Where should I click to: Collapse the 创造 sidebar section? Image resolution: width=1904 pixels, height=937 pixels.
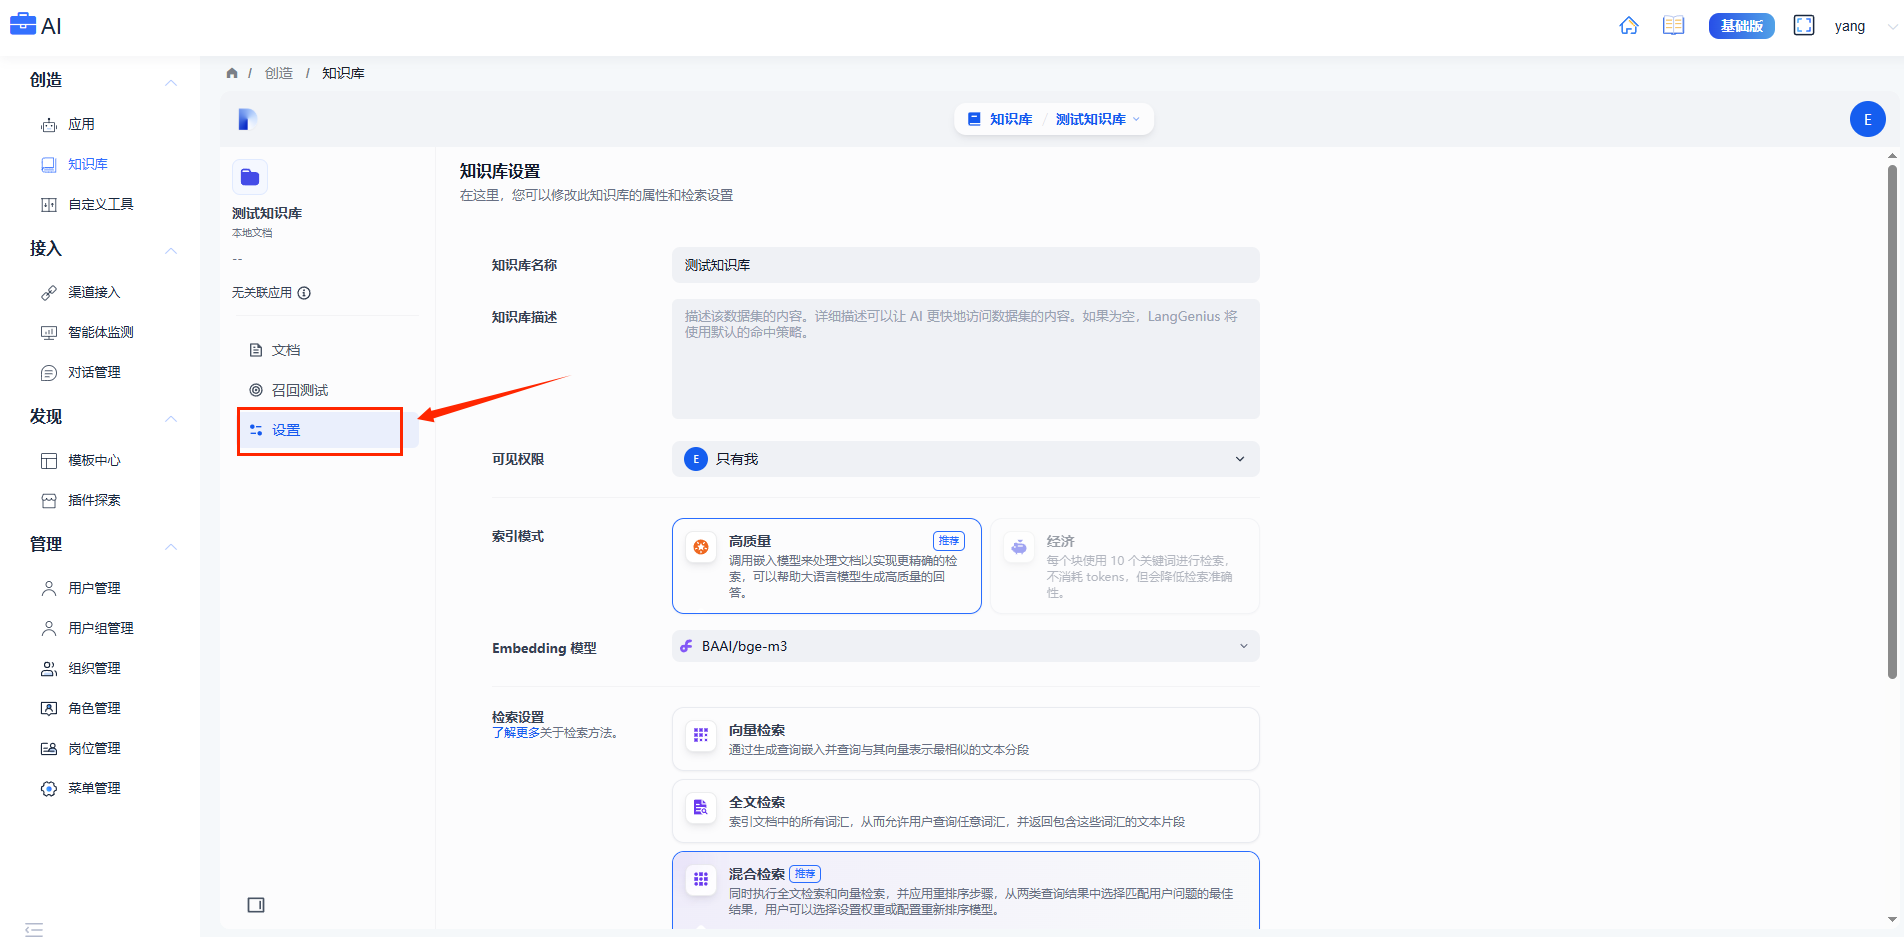171,82
